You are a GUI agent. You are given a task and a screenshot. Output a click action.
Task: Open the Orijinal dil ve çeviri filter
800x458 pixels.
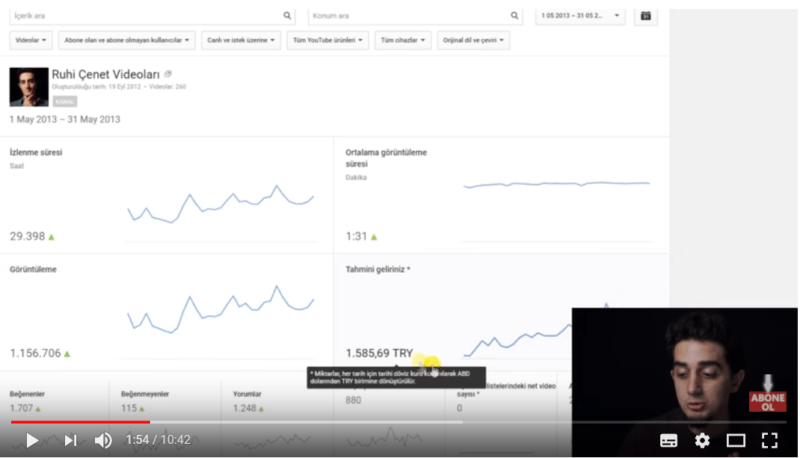tap(474, 40)
